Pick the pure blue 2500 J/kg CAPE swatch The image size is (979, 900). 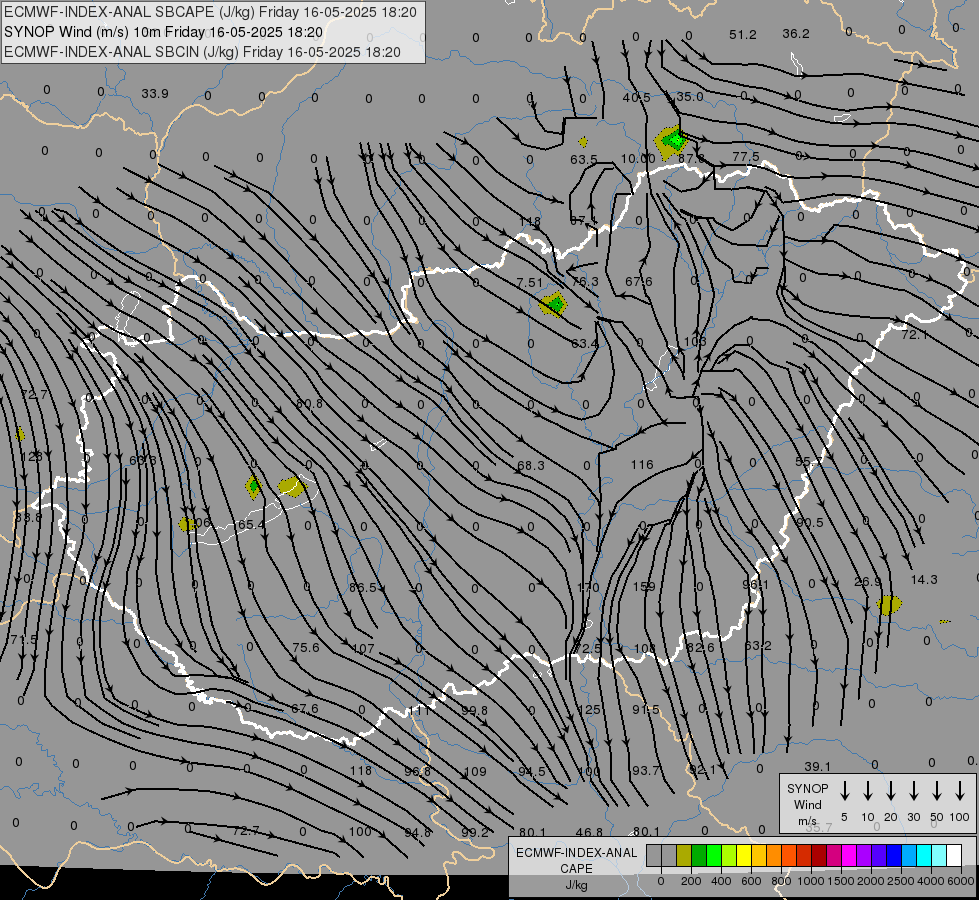pos(893,856)
